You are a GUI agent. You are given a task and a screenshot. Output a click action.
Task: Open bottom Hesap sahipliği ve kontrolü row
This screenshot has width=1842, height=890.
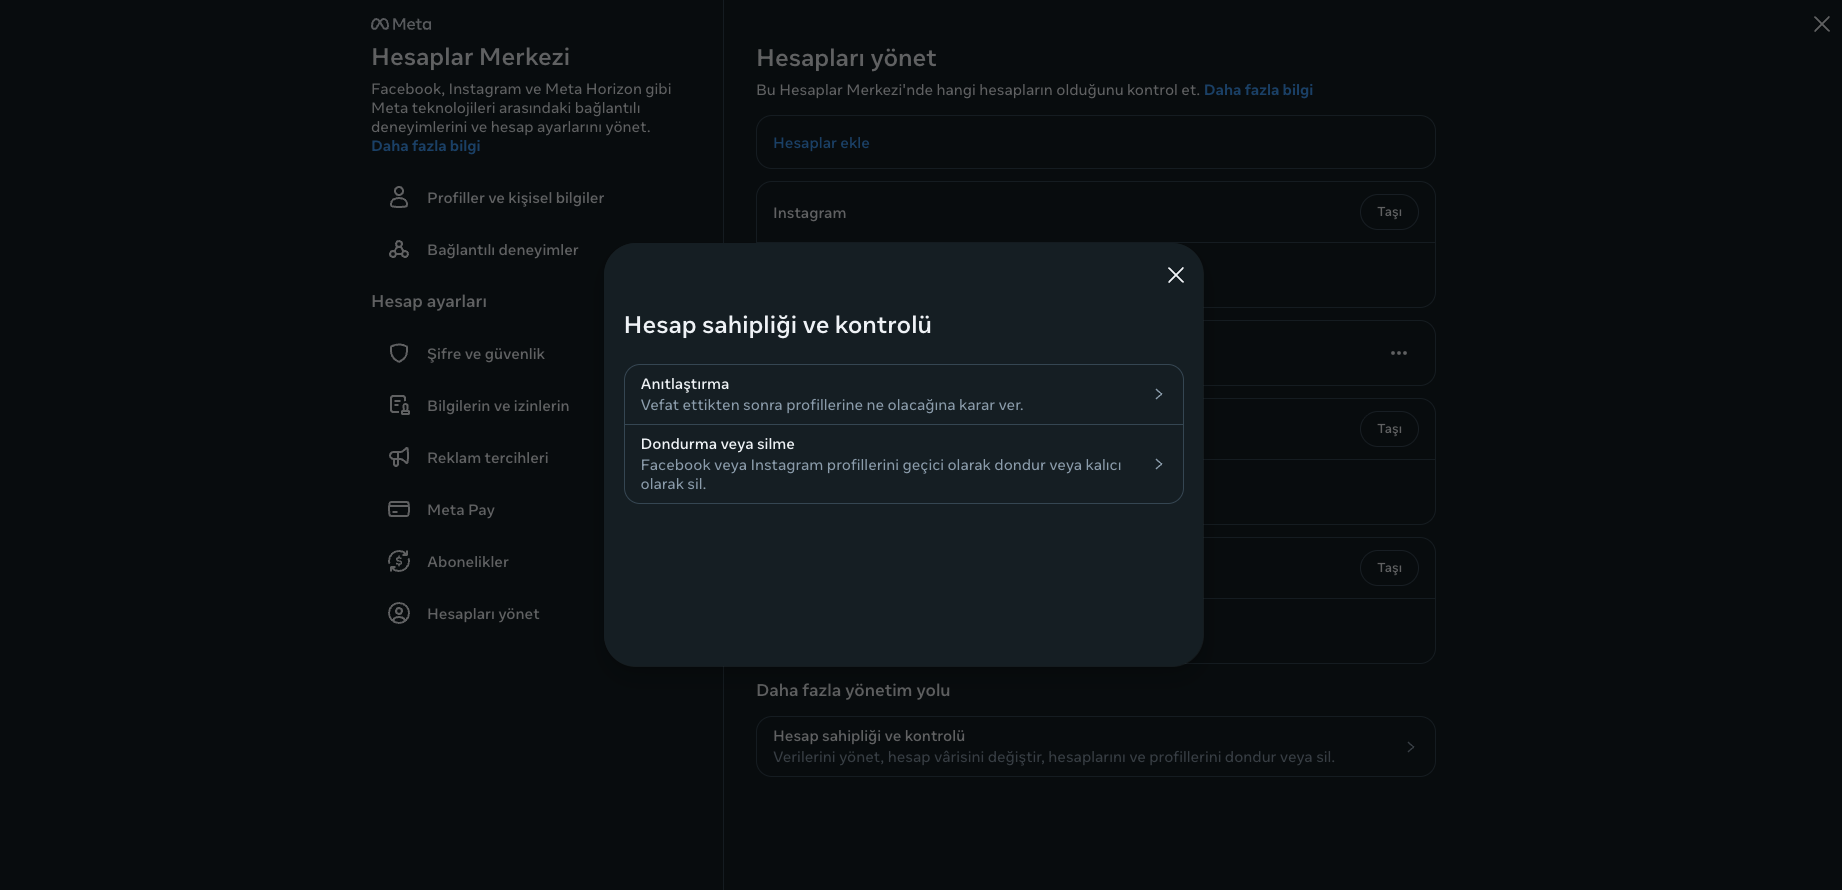[1095, 746]
